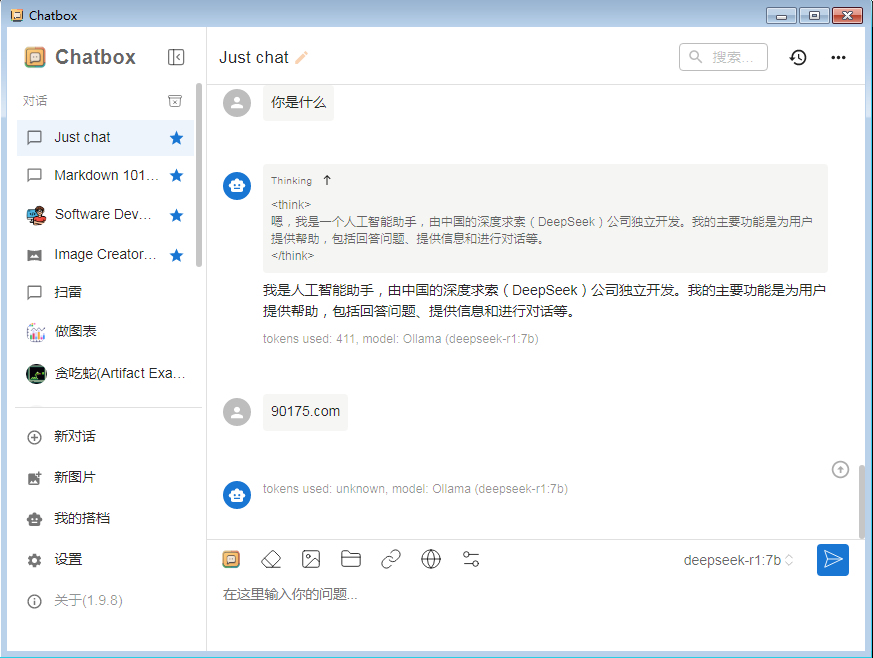Click the bot avatar beside the Thinking block
The width and height of the screenshot is (873, 658).
tap(237, 186)
